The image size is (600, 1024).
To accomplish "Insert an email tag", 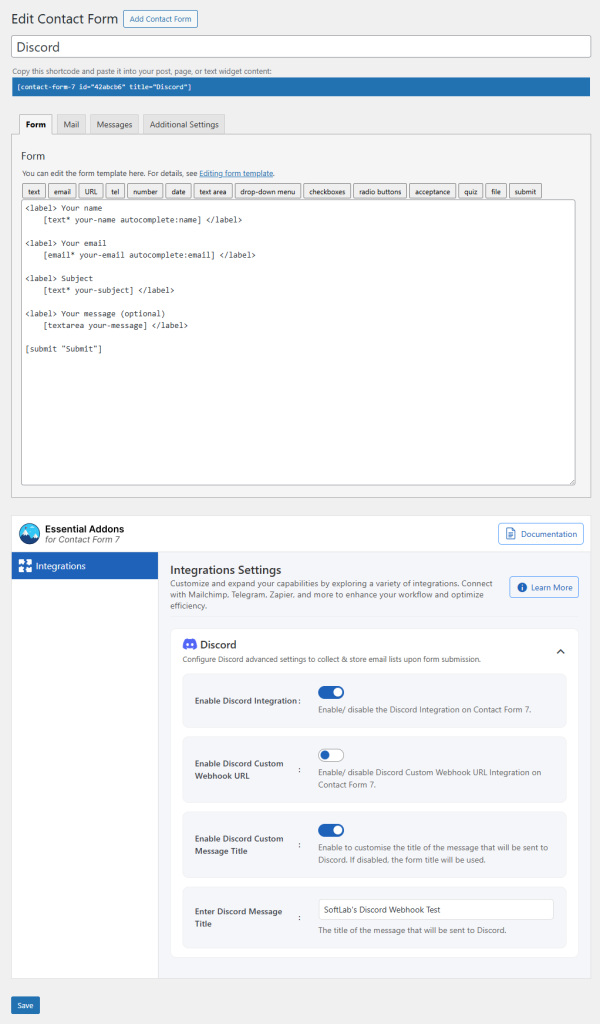I will pyautogui.click(x=62, y=191).
